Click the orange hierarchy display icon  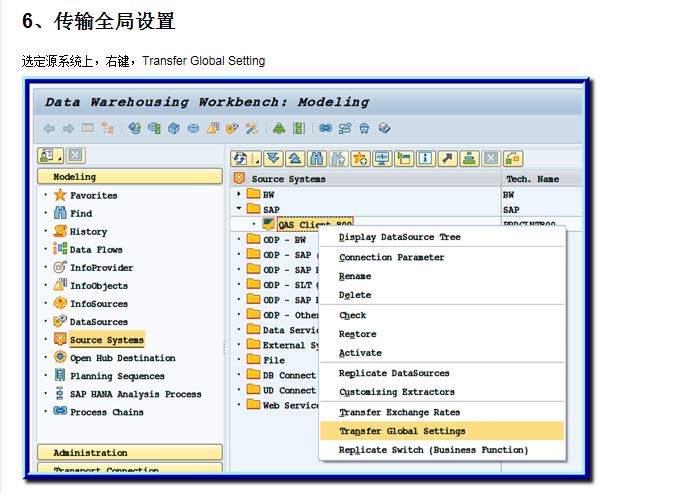pyautogui.click(x=107, y=128)
